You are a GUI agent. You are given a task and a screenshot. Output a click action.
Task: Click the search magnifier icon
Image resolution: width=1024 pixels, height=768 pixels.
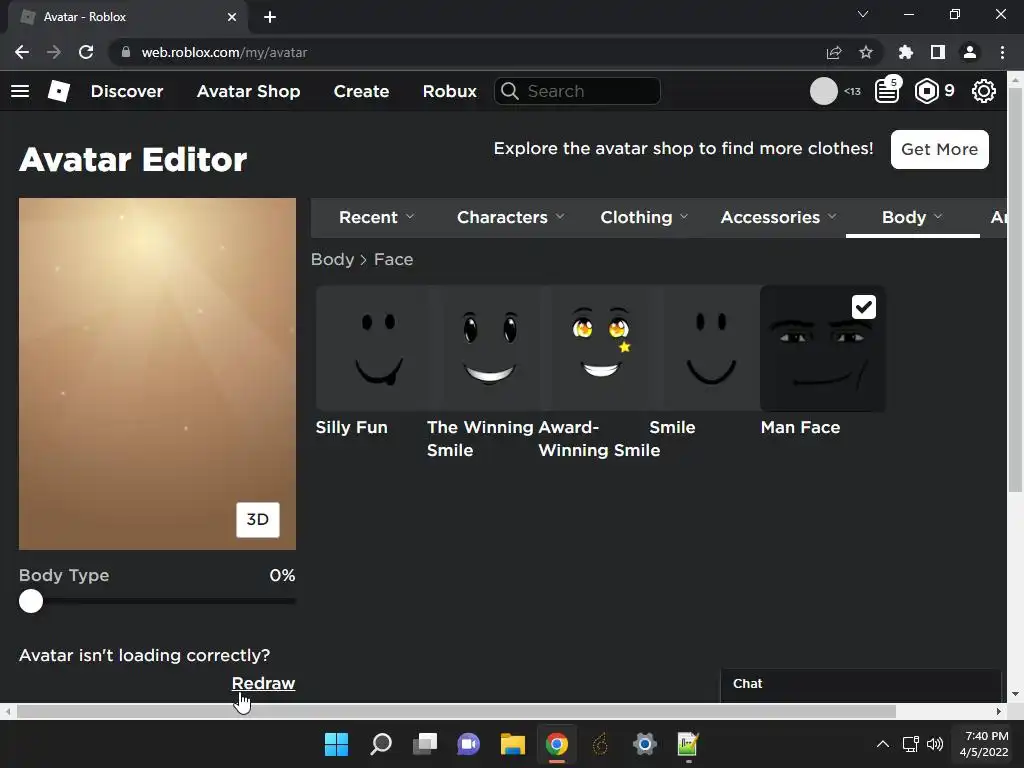pos(510,91)
